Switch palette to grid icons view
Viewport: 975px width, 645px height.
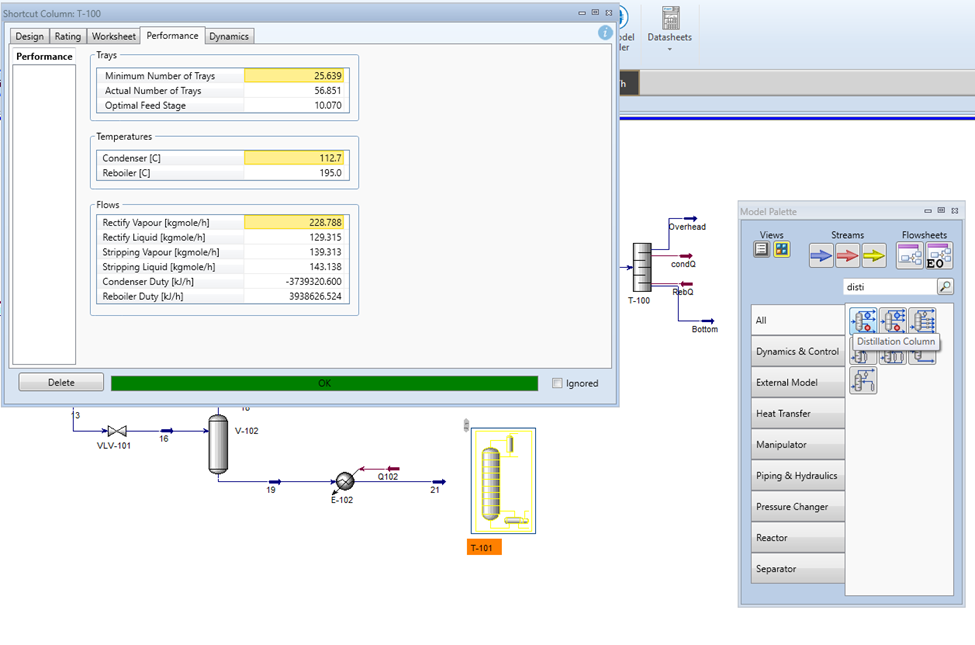pos(782,249)
